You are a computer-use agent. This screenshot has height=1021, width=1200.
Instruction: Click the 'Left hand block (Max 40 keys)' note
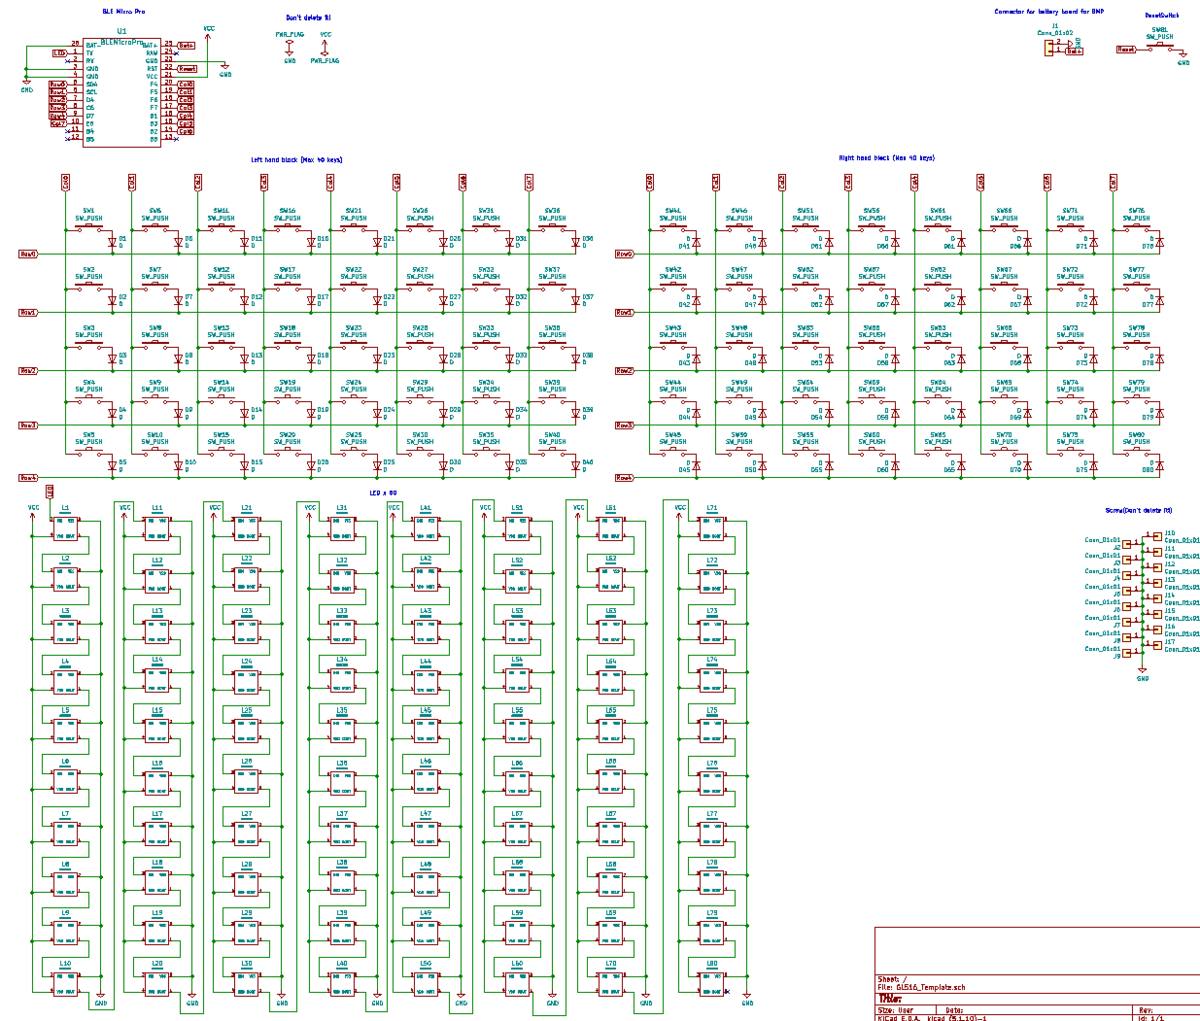pyautogui.click(x=297, y=159)
